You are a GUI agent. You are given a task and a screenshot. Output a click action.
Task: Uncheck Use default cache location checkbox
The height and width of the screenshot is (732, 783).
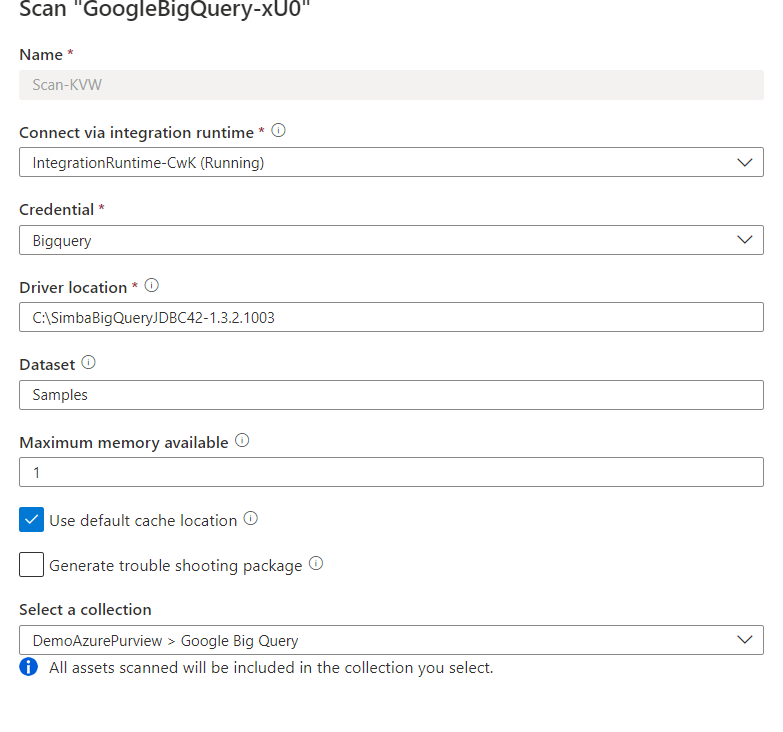(31, 520)
